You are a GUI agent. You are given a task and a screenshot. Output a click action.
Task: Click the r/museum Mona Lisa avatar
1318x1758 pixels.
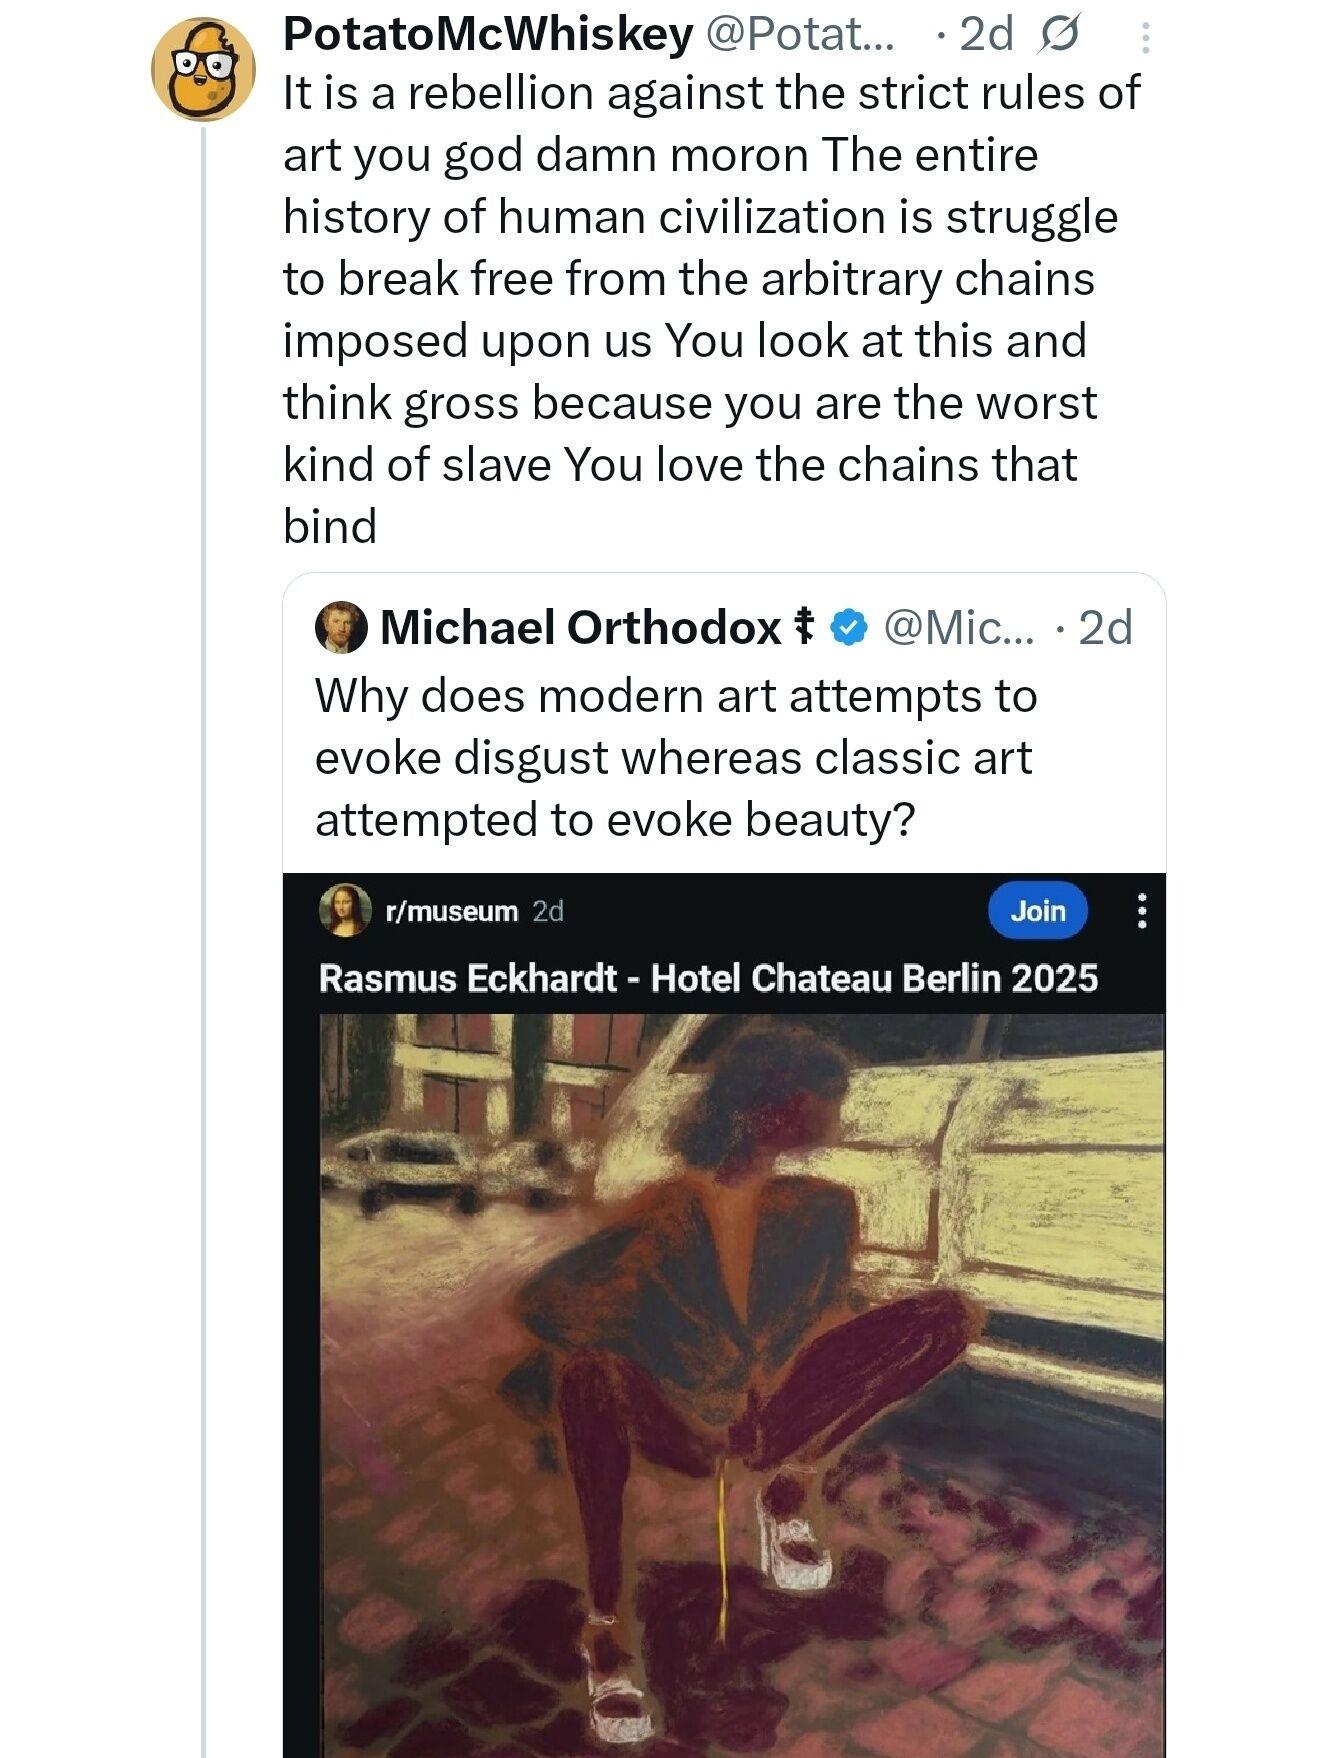pos(345,910)
